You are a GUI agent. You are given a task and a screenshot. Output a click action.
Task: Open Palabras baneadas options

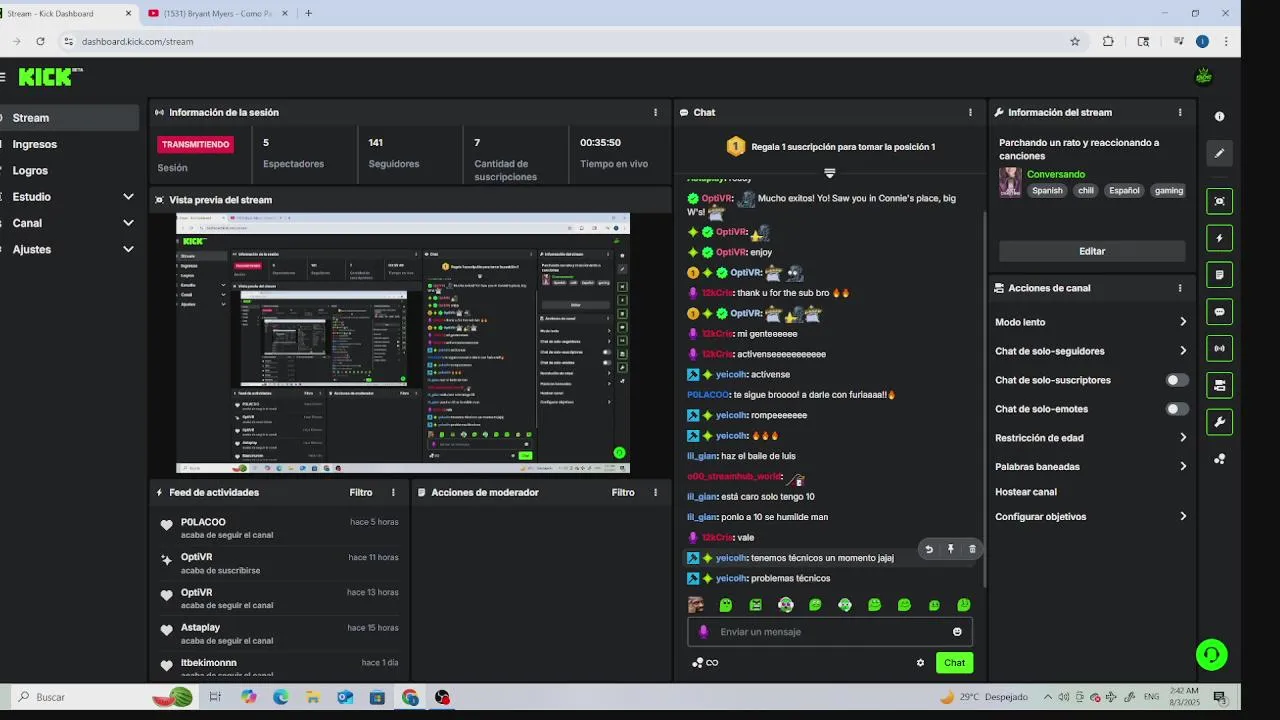coord(1091,466)
